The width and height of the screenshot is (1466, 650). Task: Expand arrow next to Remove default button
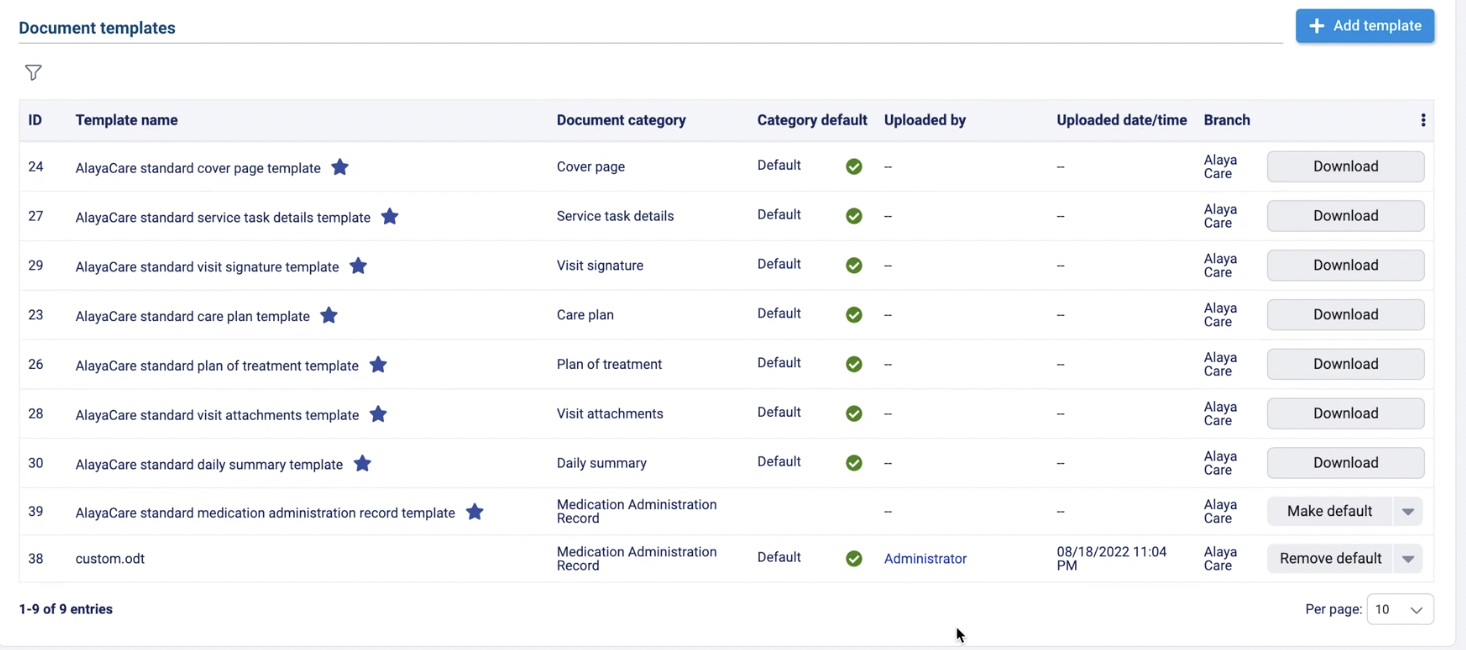pyautogui.click(x=1408, y=559)
